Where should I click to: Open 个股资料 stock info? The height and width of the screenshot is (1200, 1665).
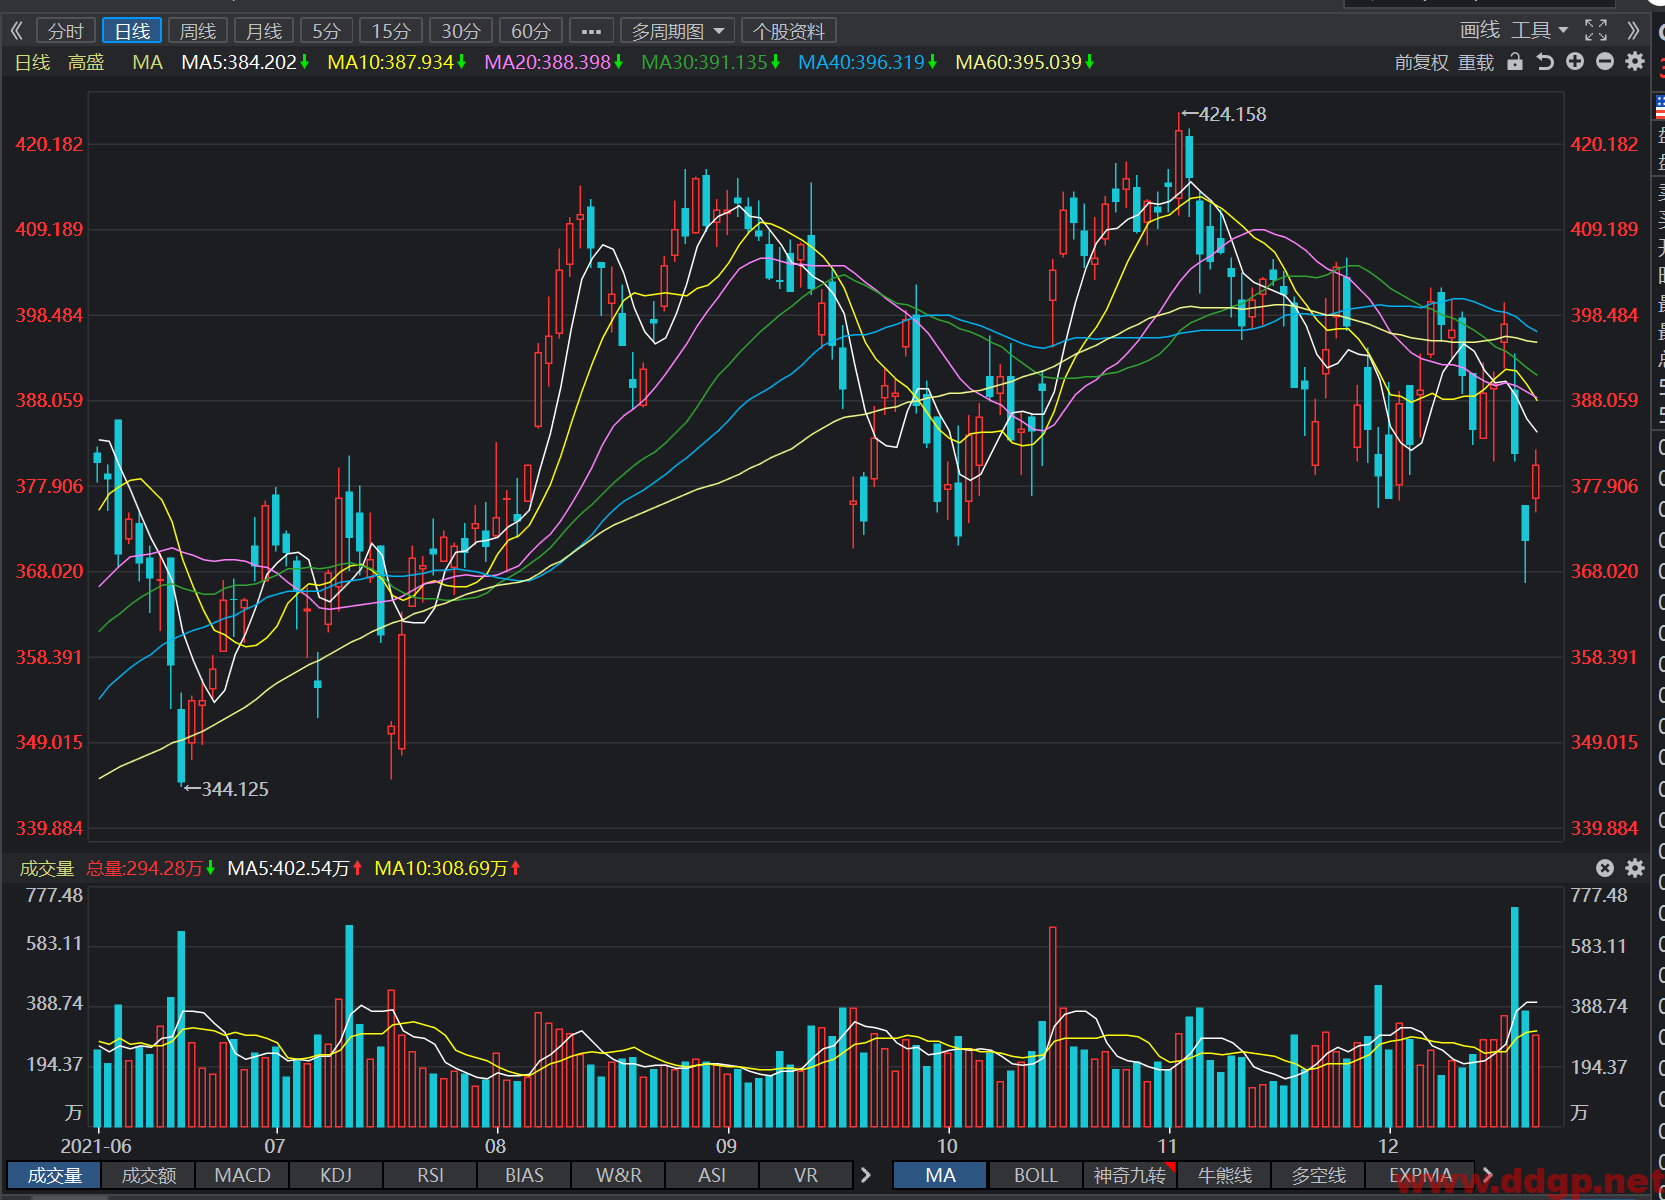click(x=789, y=31)
